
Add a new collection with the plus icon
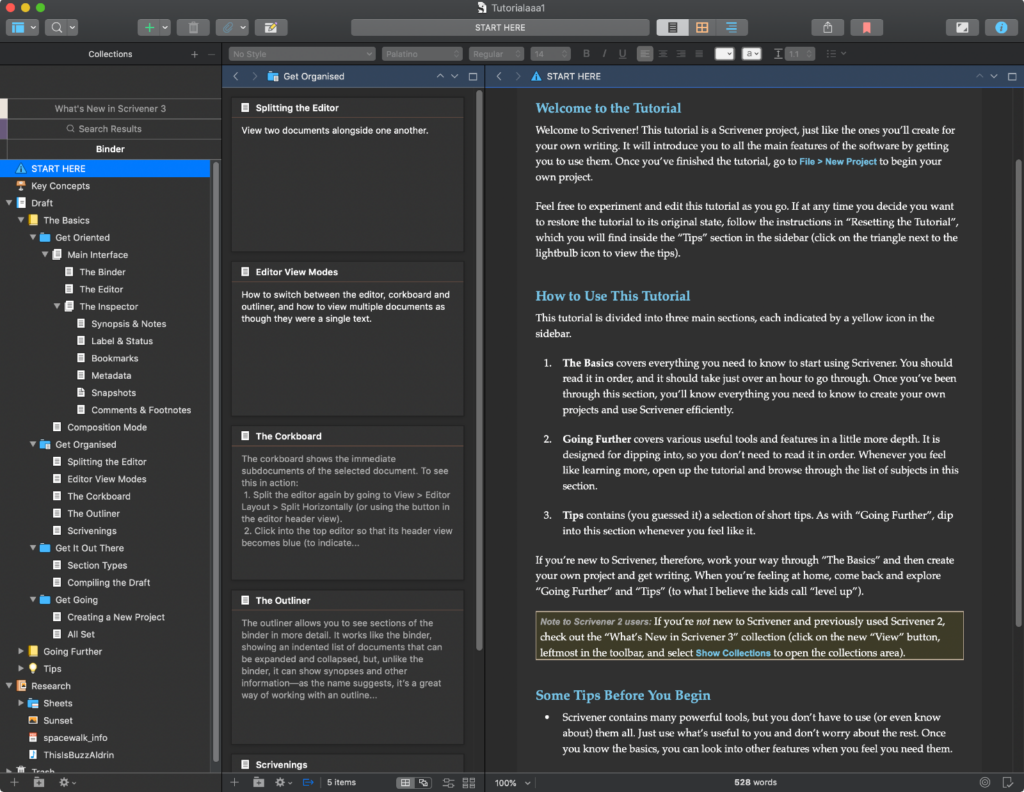point(195,54)
